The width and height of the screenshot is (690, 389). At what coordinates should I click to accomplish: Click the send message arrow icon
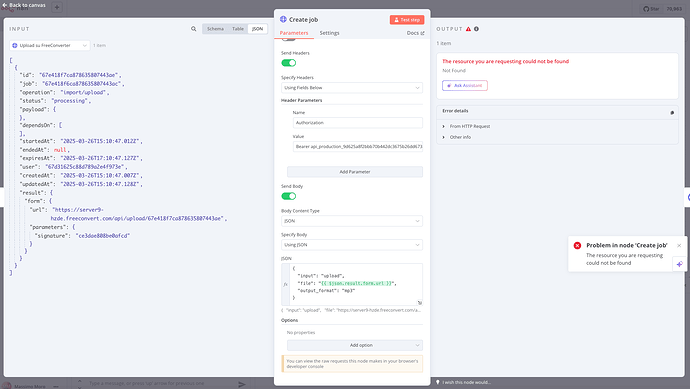click(x=242, y=384)
